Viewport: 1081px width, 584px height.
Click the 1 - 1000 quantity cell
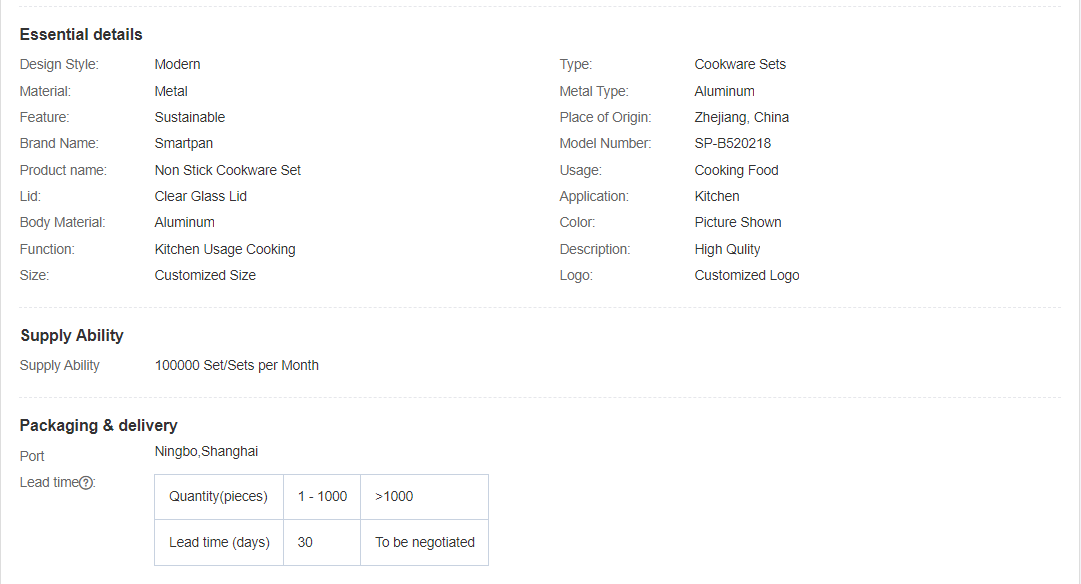[x=322, y=497]
